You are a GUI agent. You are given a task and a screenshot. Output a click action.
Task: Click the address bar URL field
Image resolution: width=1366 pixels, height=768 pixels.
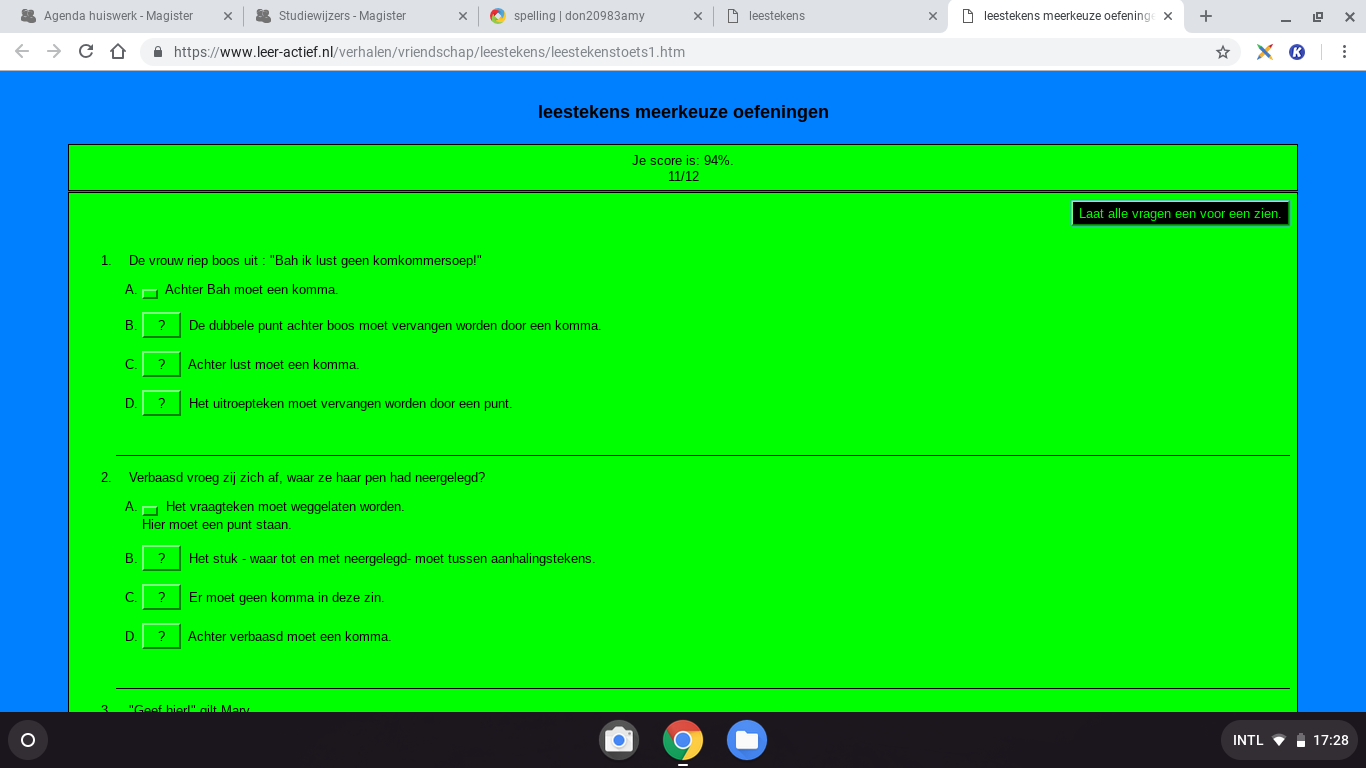pos(680,52)
